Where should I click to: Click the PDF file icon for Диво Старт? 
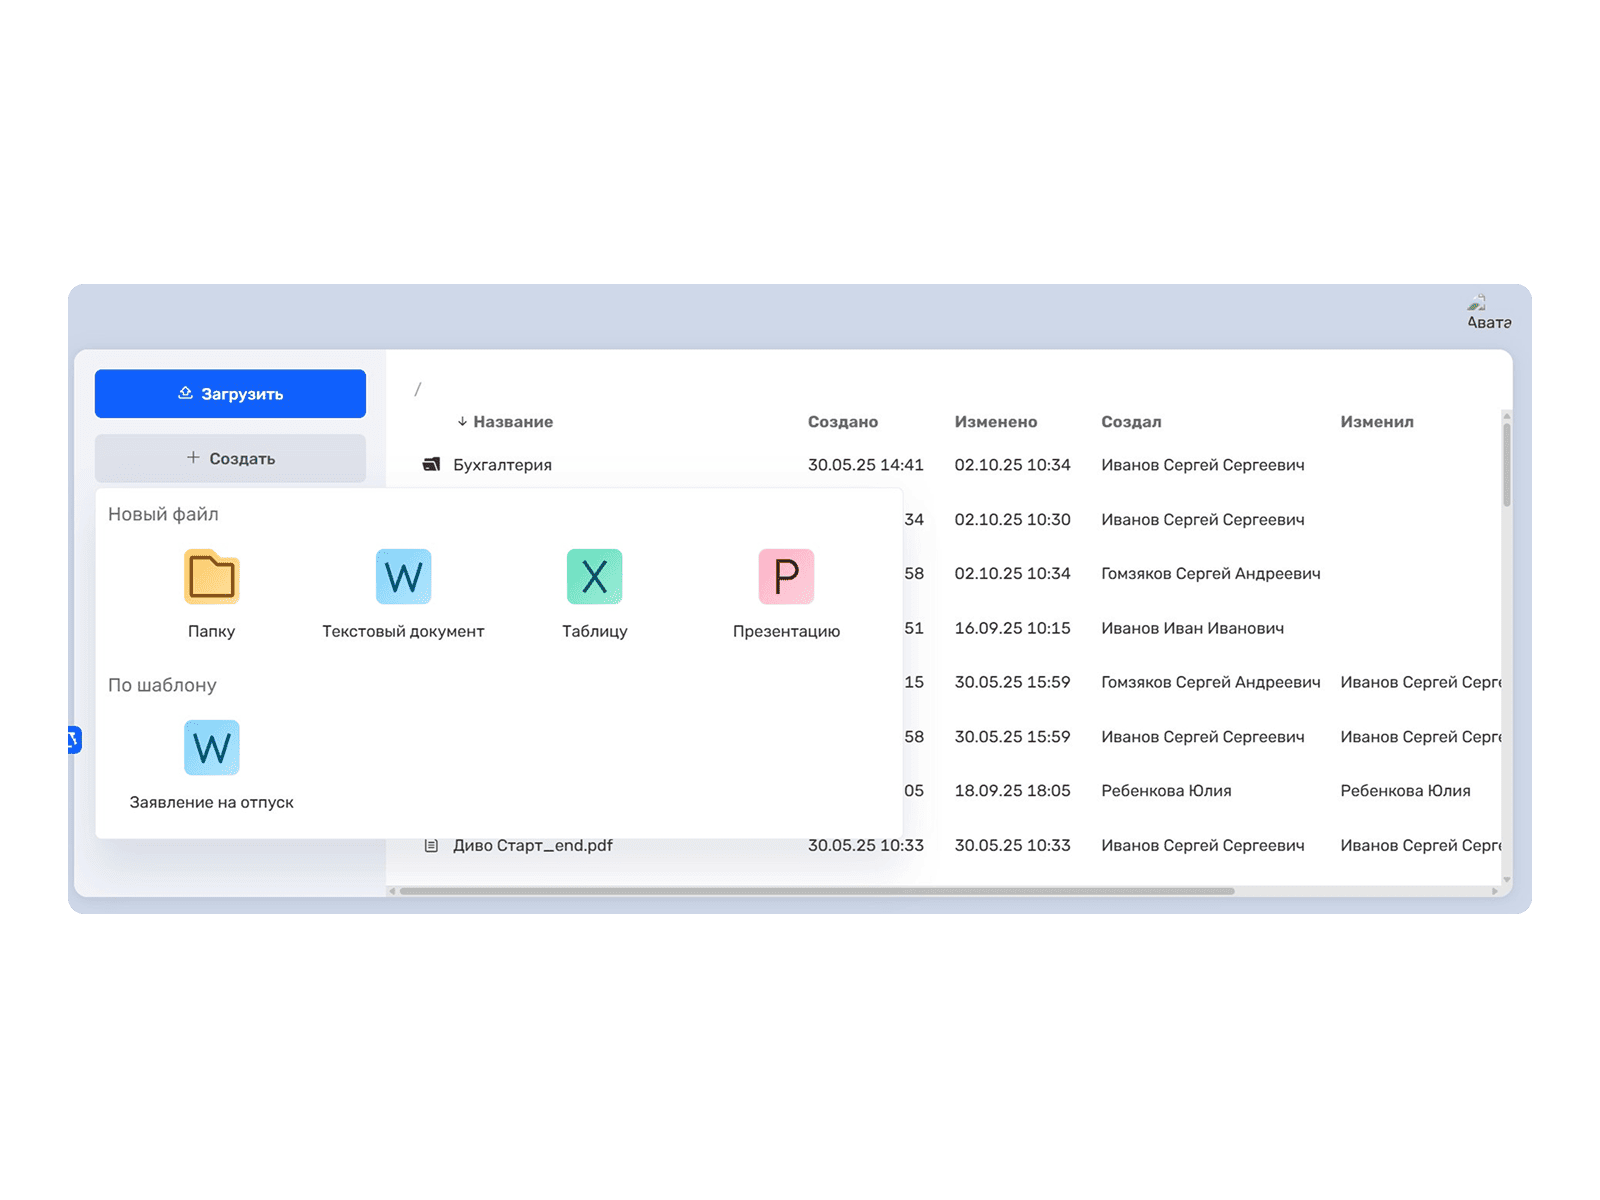tap(431, 846)
